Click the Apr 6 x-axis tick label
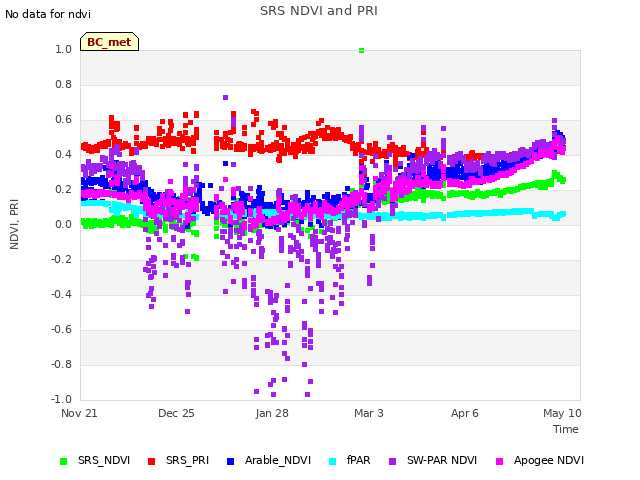The width and height of the screenshot is (640, 480). pos(465,413)
